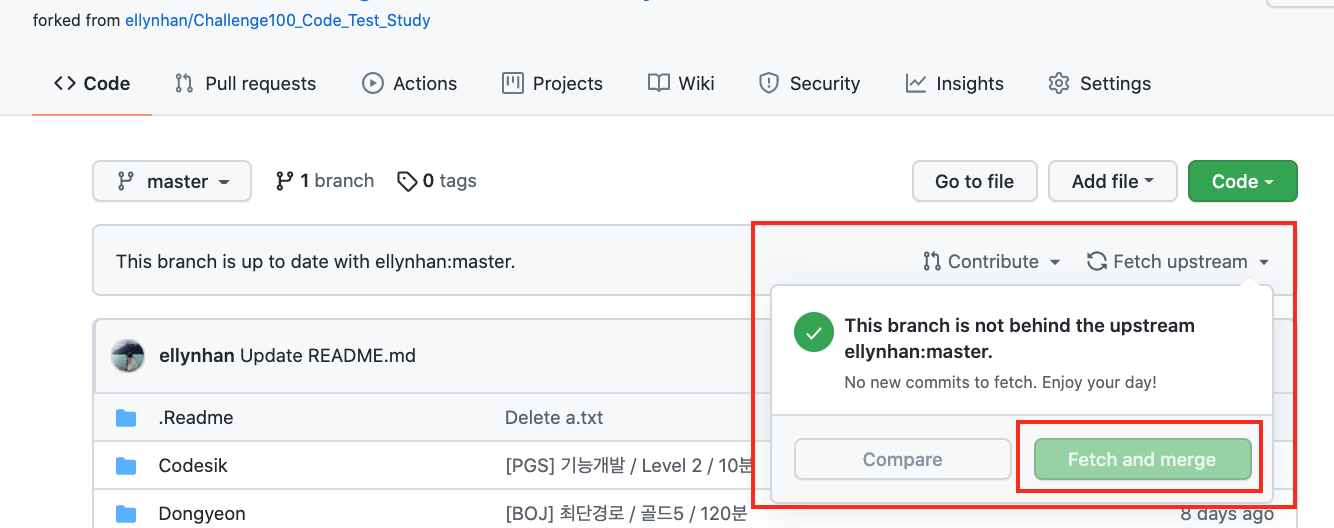This screenshot has height=528, width=1334.
Task: View the 1 branch link
Action: point(325,181)
